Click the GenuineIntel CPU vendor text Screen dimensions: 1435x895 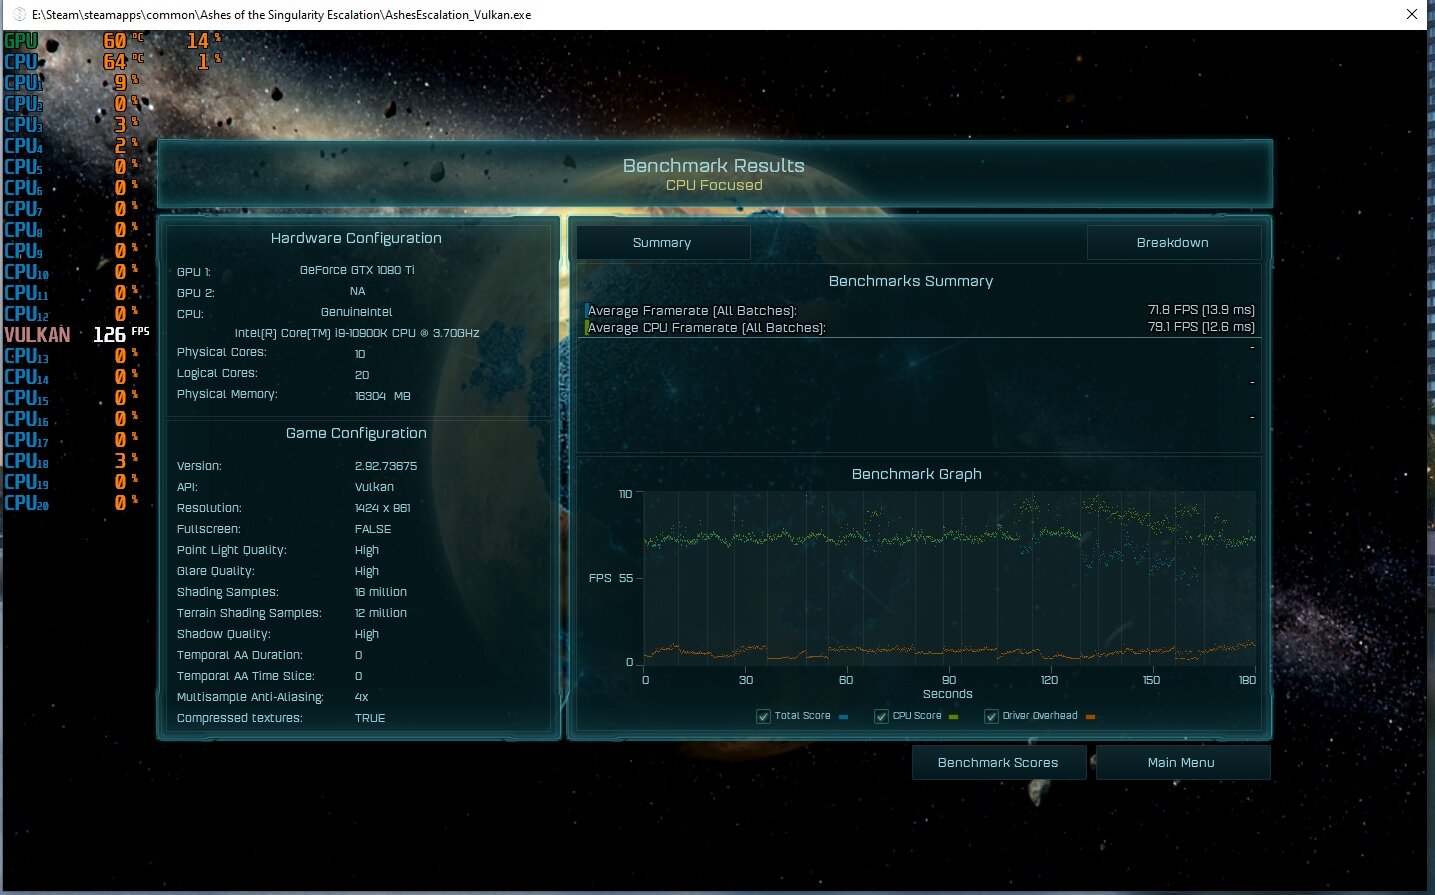click(357, 312)
